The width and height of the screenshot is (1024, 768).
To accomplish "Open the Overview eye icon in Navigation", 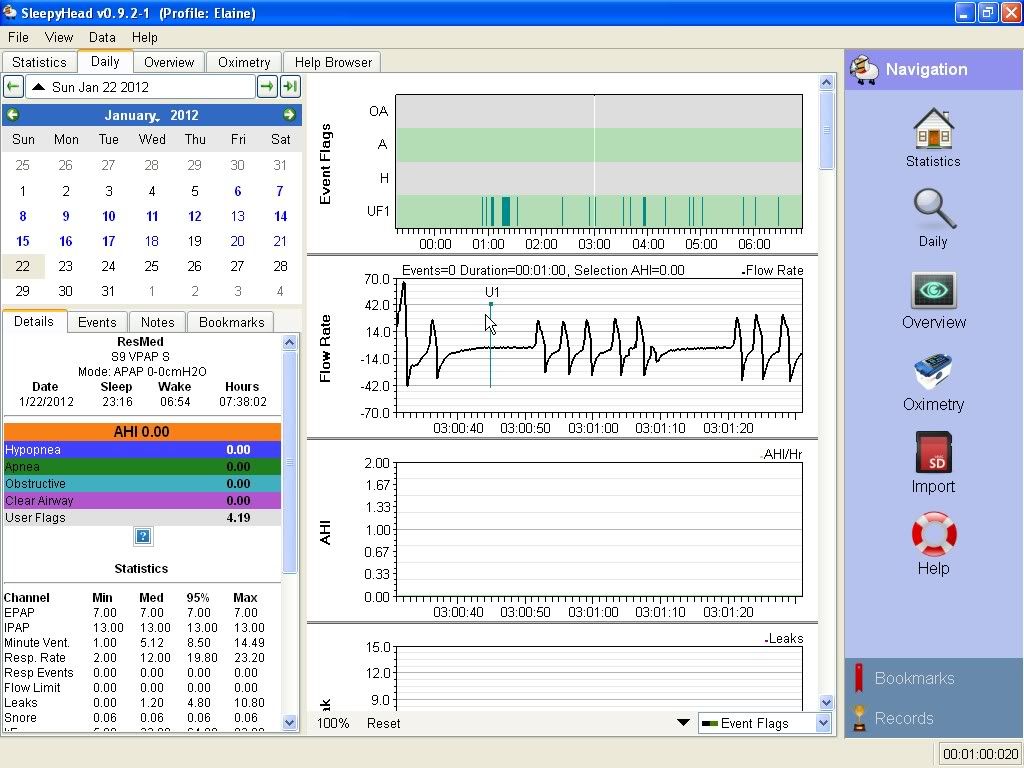I will [x=933, y=301].
